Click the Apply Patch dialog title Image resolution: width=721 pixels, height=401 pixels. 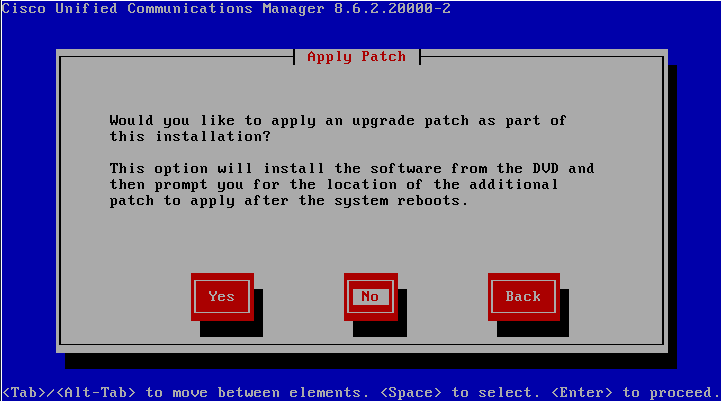click(357, 57)
